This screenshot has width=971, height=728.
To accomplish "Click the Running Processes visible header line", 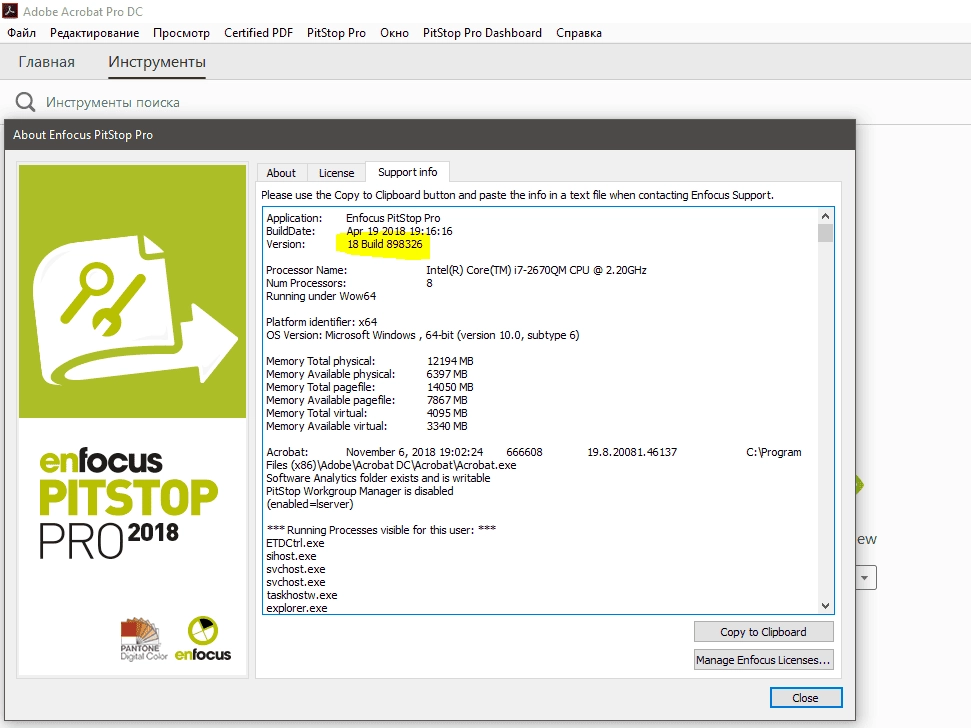I will (x=381, y=530).
